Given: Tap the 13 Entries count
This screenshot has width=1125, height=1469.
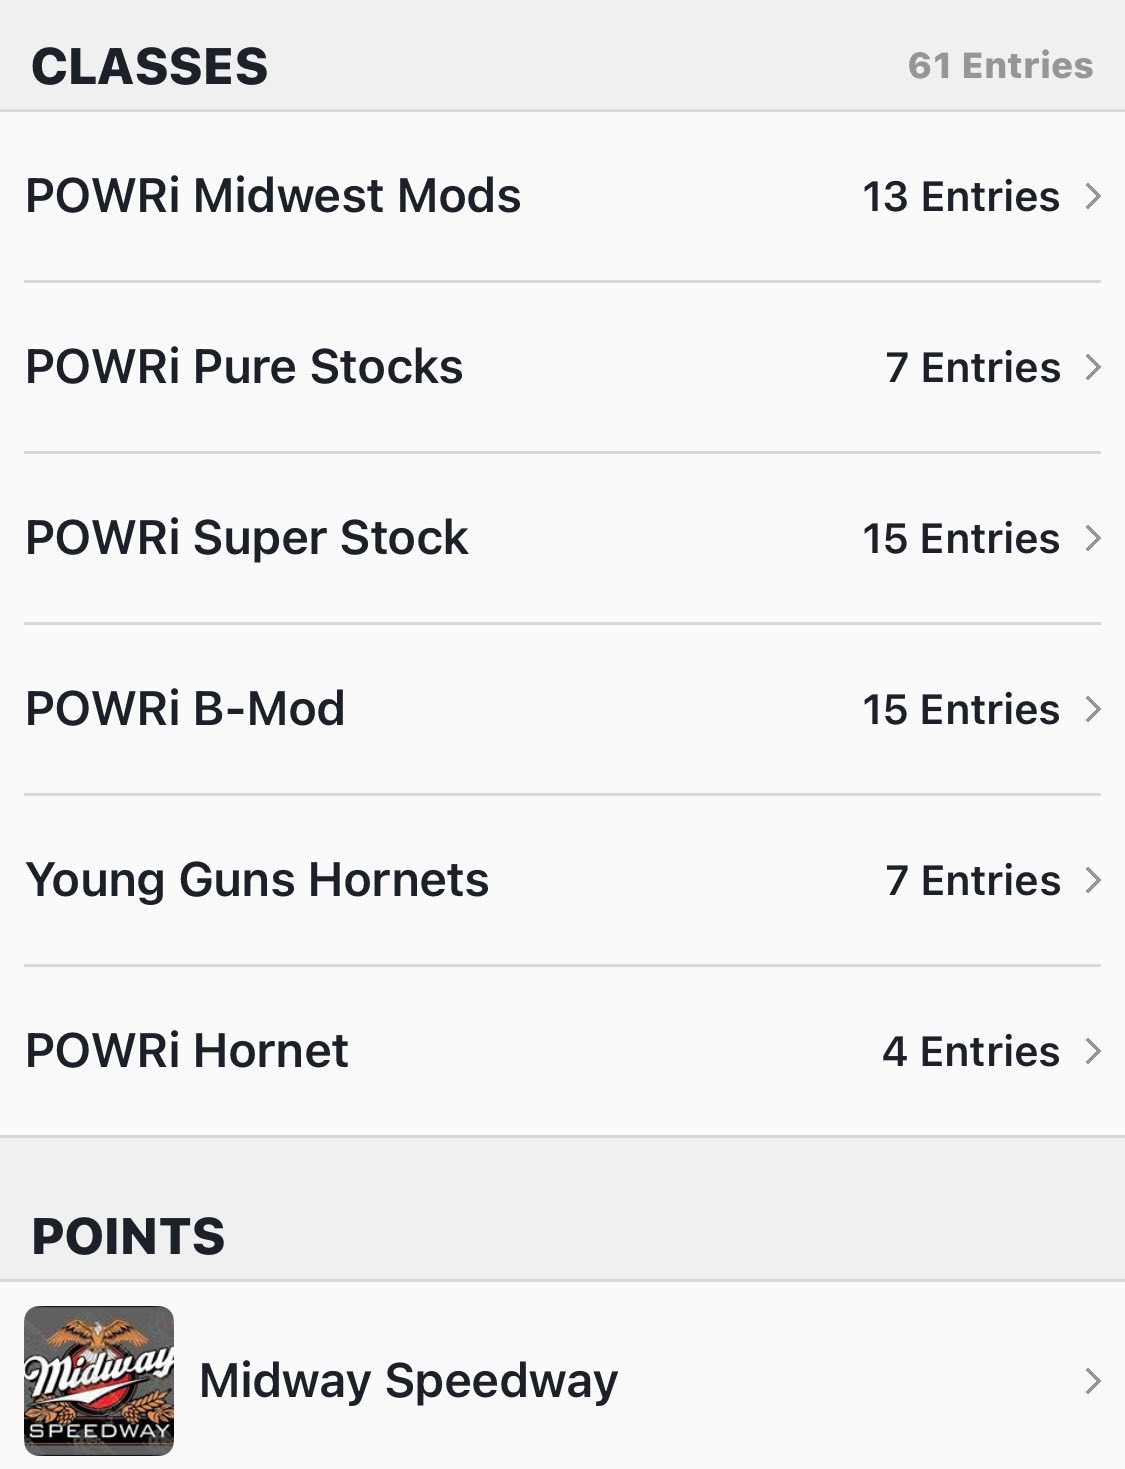Looking at the screenshot, I should (x=960, y=196).
